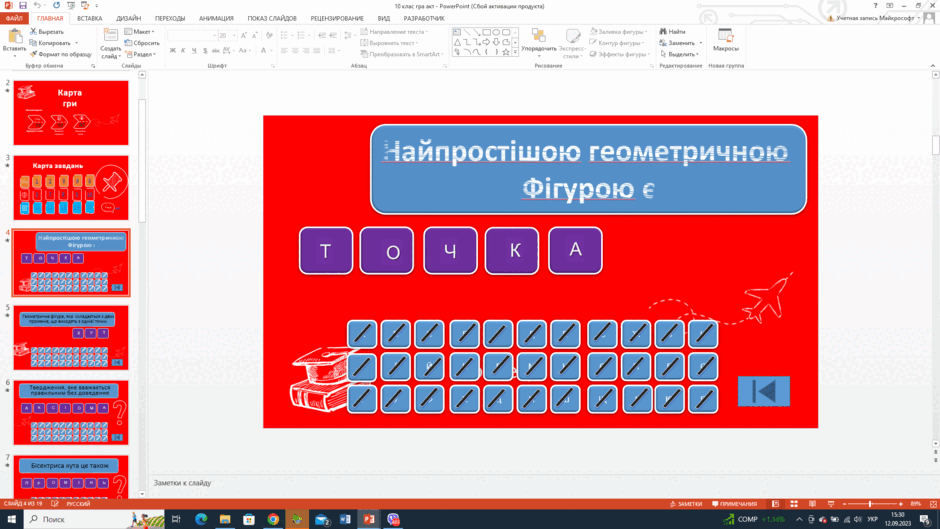
Task: Expand the Section (Раздел) dropdown
Action: click(141, 54)
